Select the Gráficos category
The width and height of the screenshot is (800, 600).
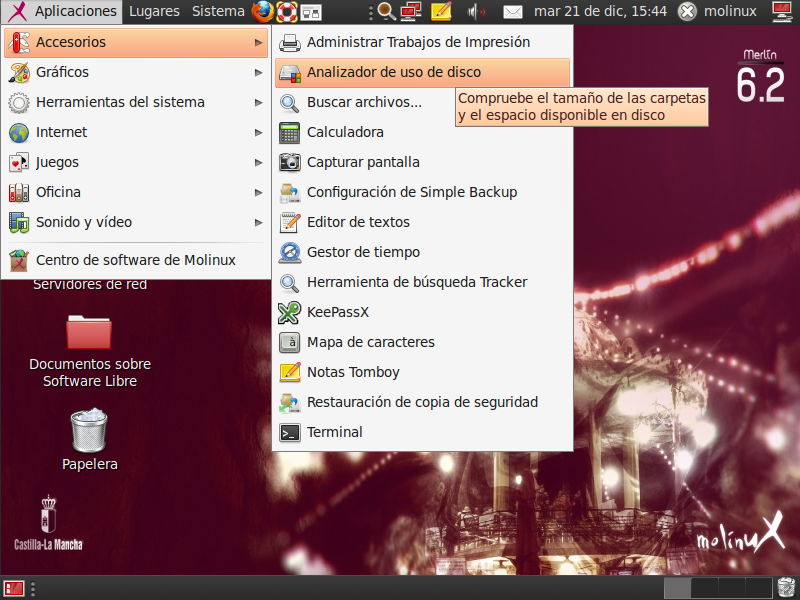pyautogui.click(x=136, y=72)
